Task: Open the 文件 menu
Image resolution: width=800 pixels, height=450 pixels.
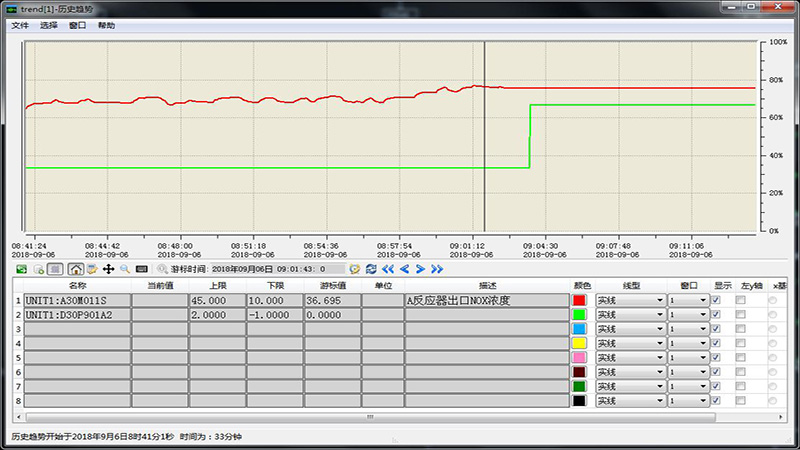Action: click(x=20, y=26)
